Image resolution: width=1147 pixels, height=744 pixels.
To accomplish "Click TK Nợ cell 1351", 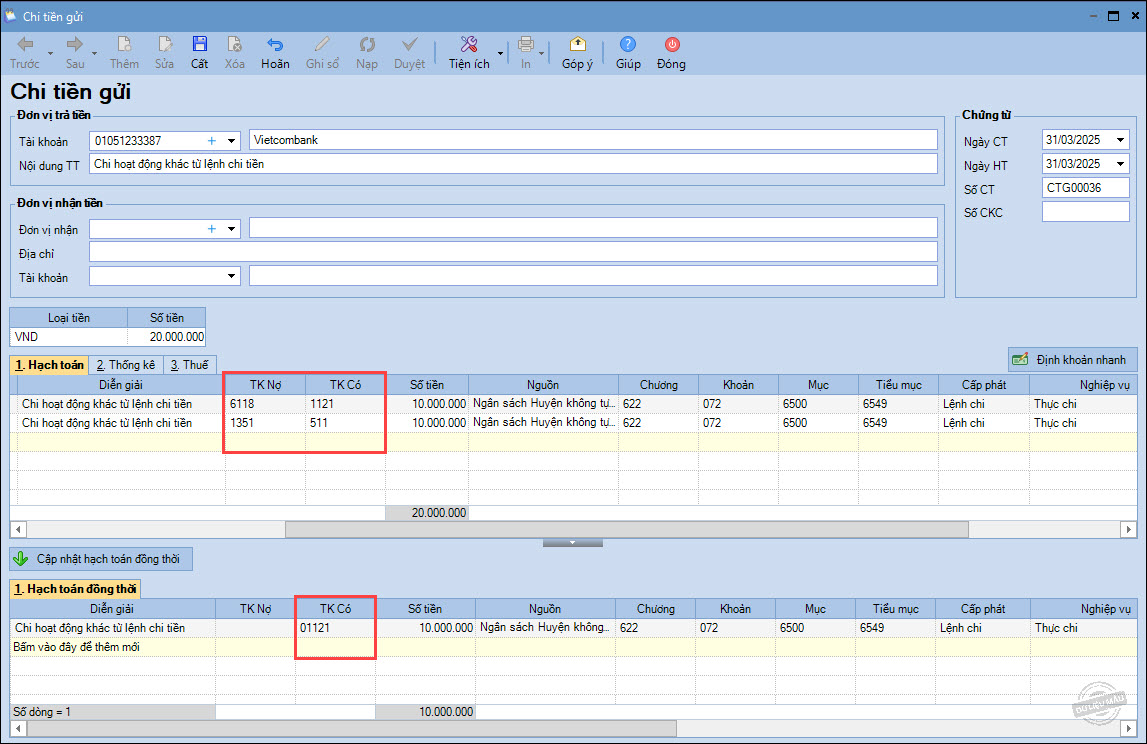I will click(x=266, y=423).
